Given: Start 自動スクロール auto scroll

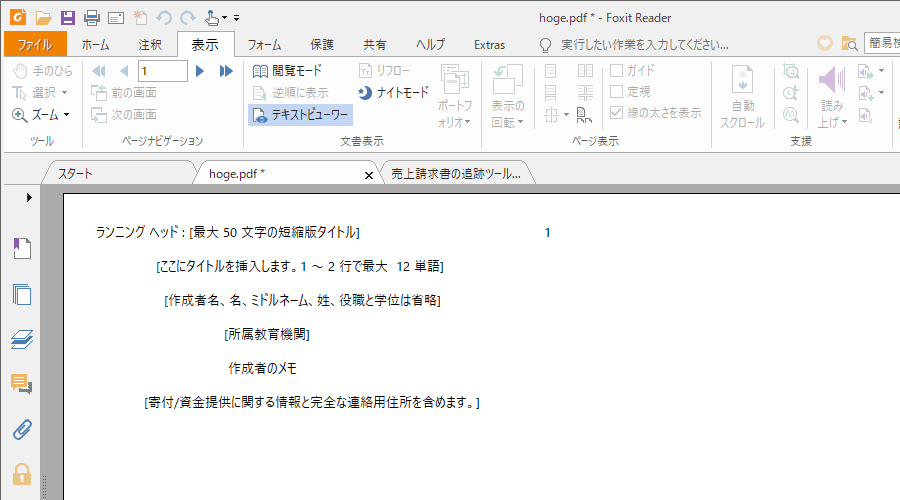Looking at the screenshot, I should [x=742, y=97].
